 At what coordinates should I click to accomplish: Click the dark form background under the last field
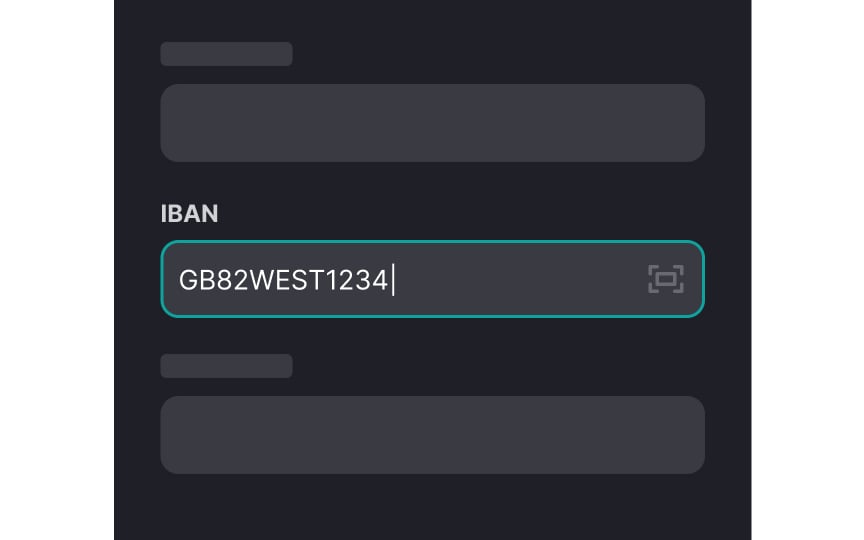(433, 507)
